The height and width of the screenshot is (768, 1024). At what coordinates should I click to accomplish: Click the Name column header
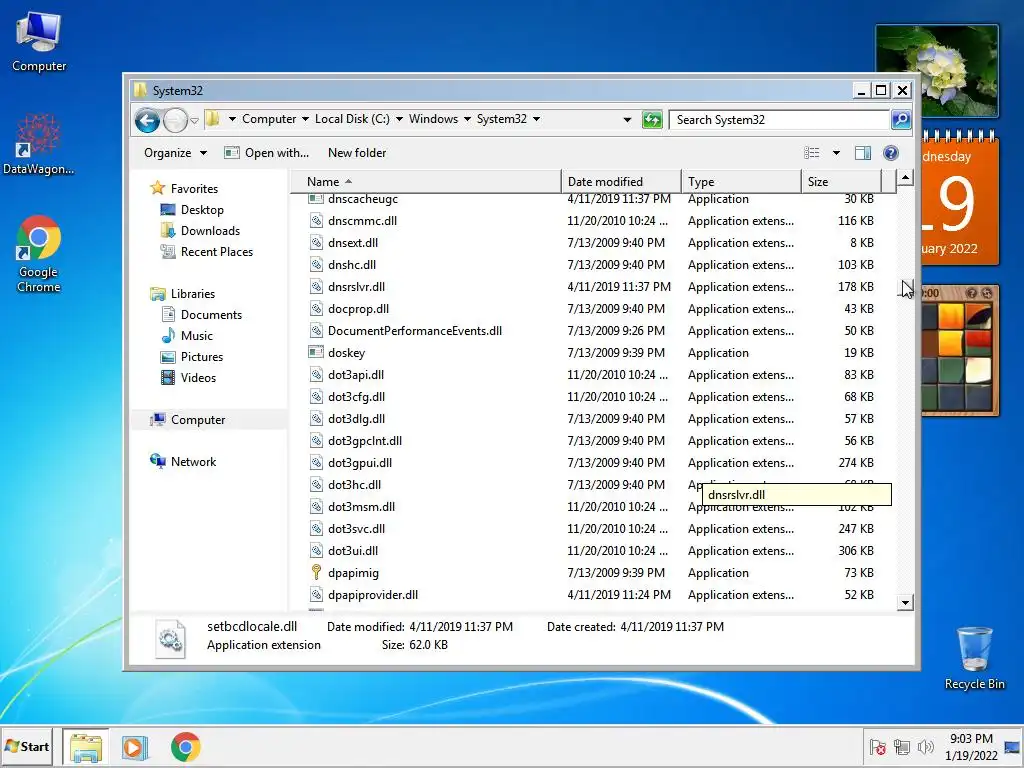[x=425, y=182]
